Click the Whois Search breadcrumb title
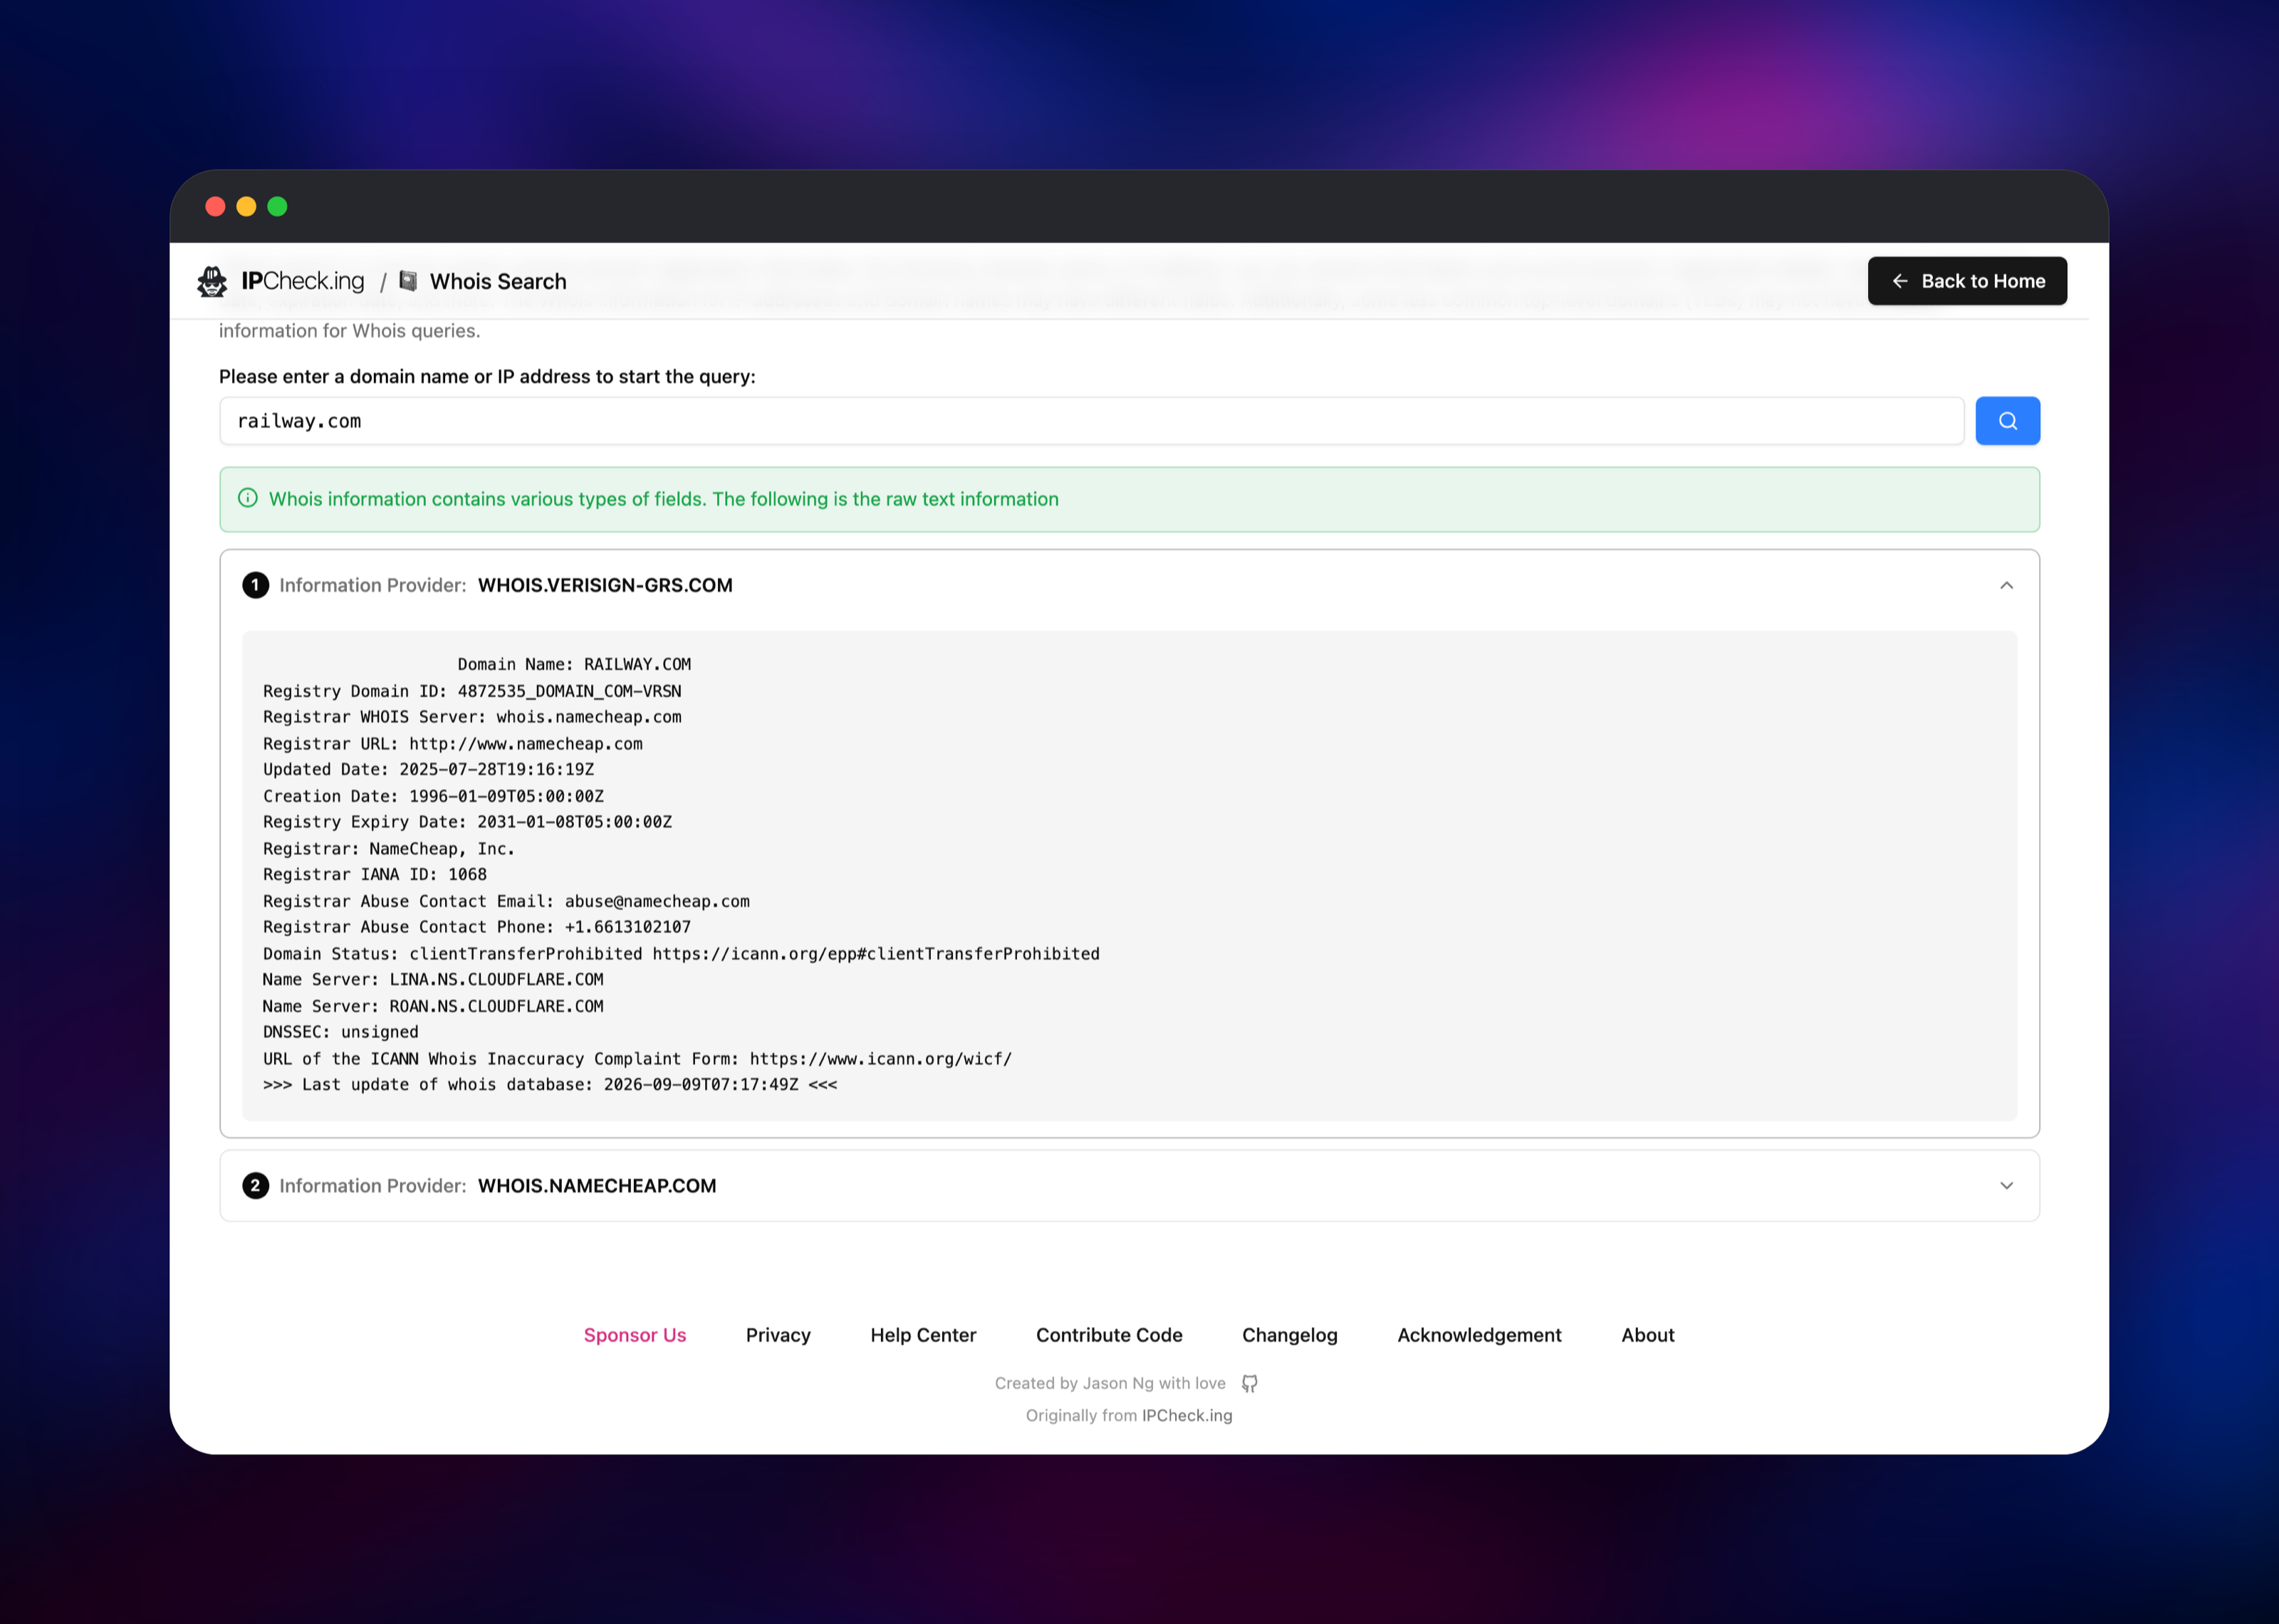2279x1624 pixels. click(498, 281)
